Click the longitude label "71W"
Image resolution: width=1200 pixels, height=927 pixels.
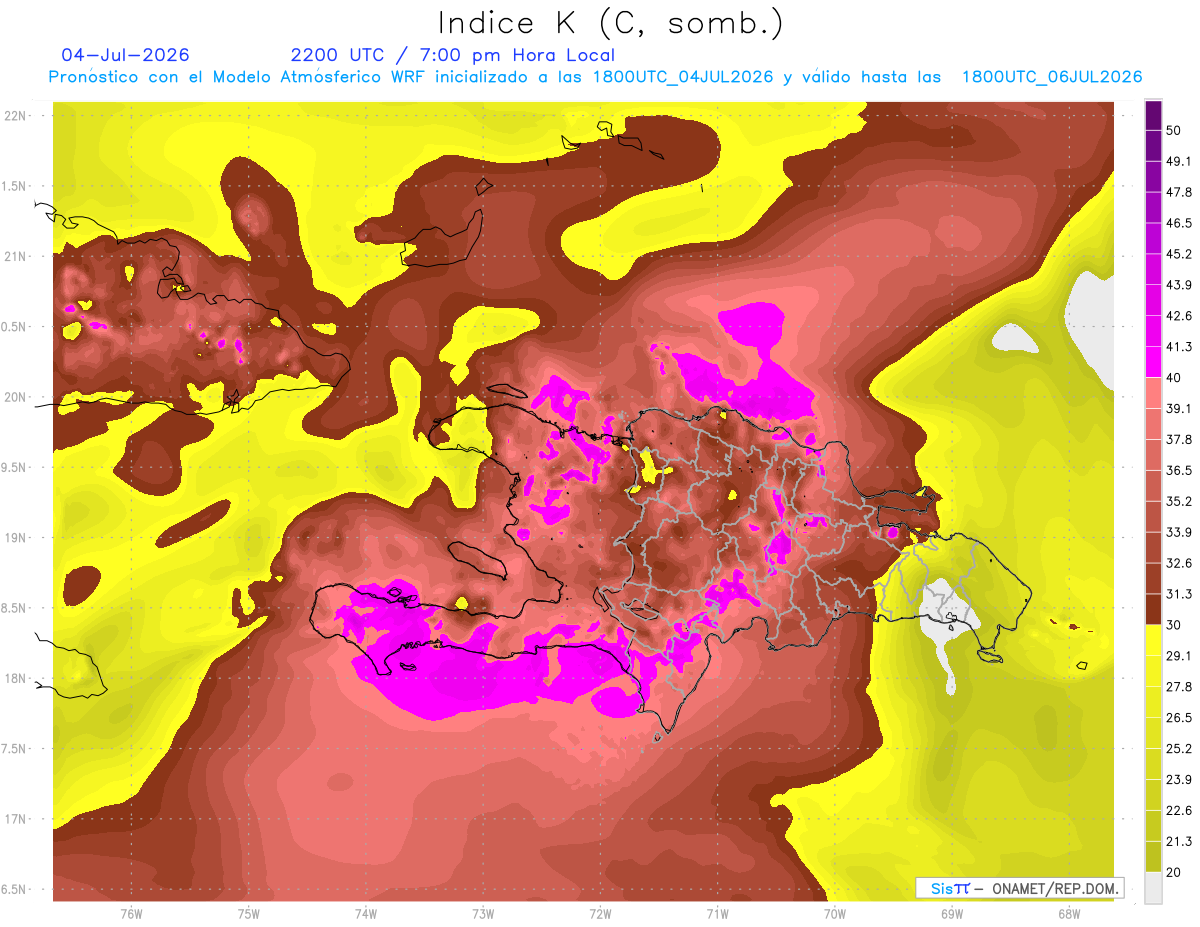pos(717,914)
